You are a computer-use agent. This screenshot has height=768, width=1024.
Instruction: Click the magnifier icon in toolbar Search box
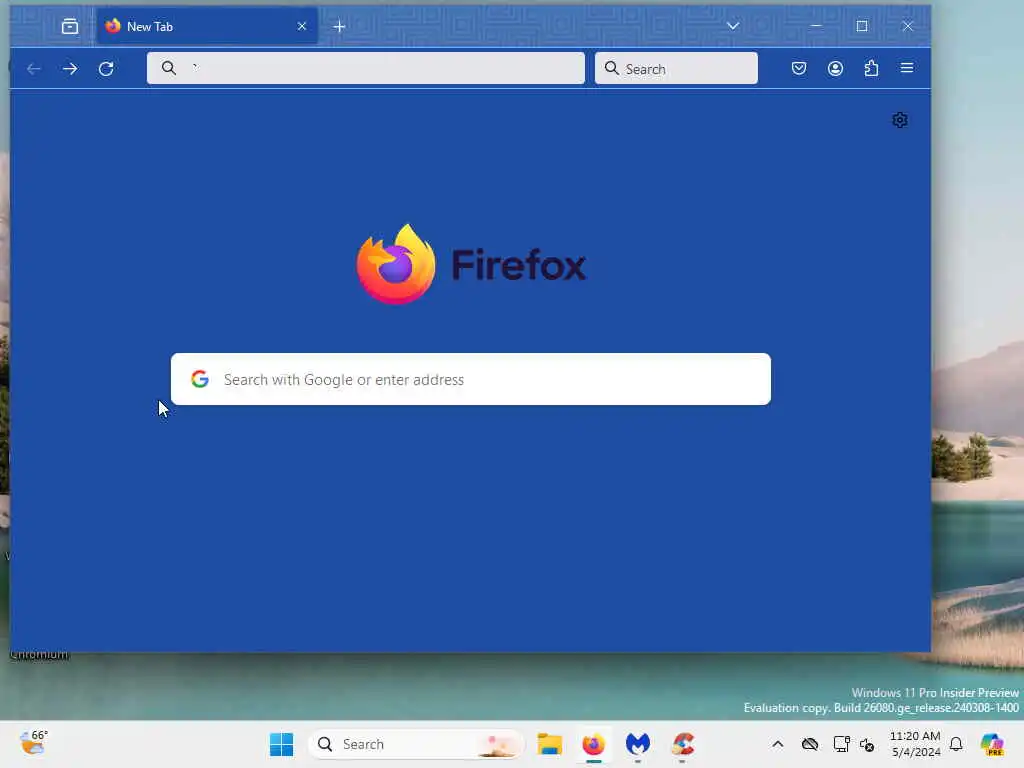click(611, 68)
